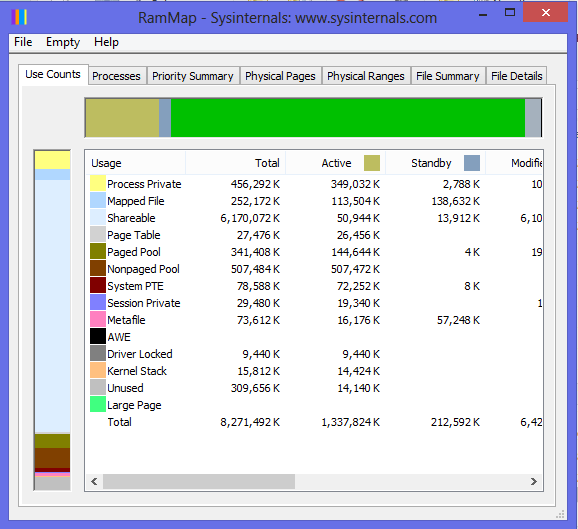Click the 507,472 K Nonpaged Pool active value
The height and width of the screenshot is (529, 578).
pyautogui.click(x=355, y=269)
